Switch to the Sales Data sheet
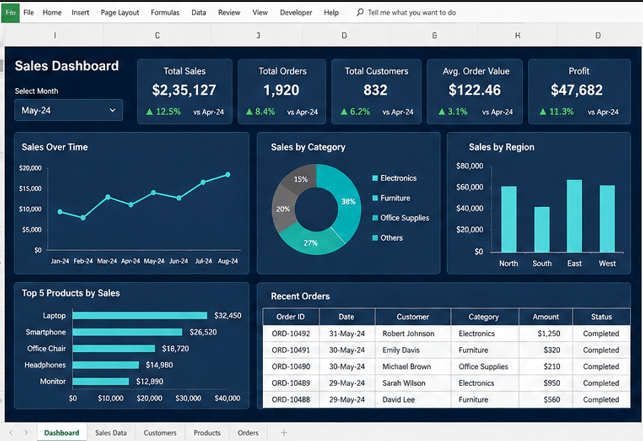Screen dimensions: 643x441 tap(111, 433)
